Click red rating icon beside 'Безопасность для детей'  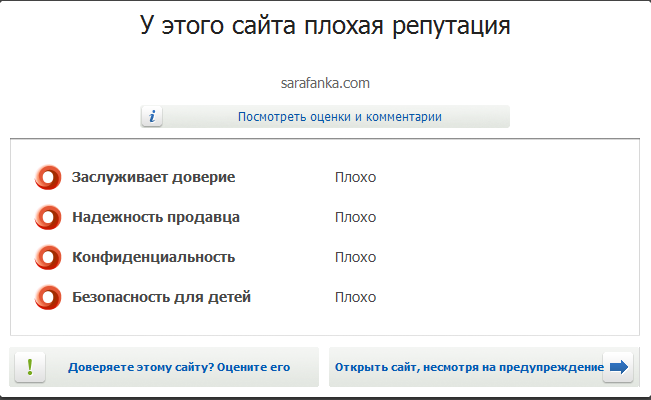48,297
